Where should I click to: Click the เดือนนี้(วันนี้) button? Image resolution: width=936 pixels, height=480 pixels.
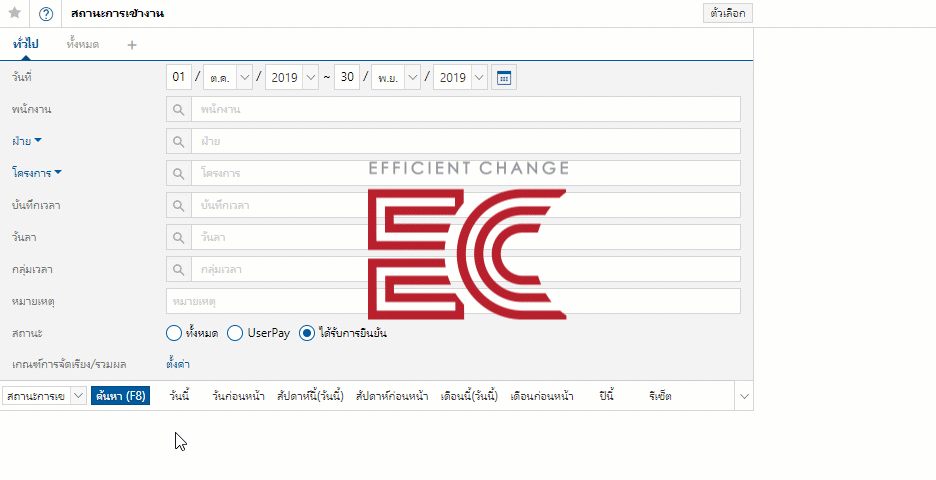[x=469, y=396]
